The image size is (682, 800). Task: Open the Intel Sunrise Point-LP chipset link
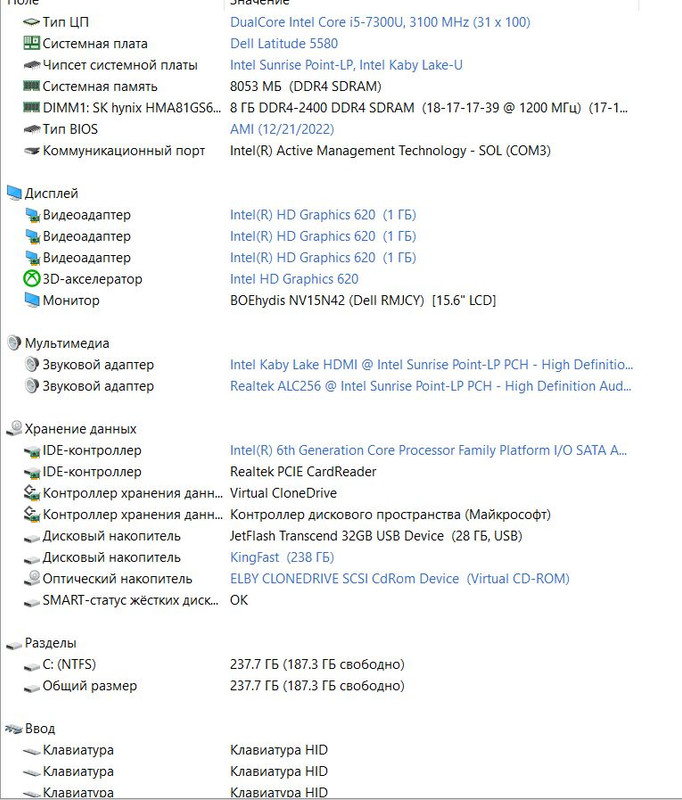coord(346,65)
